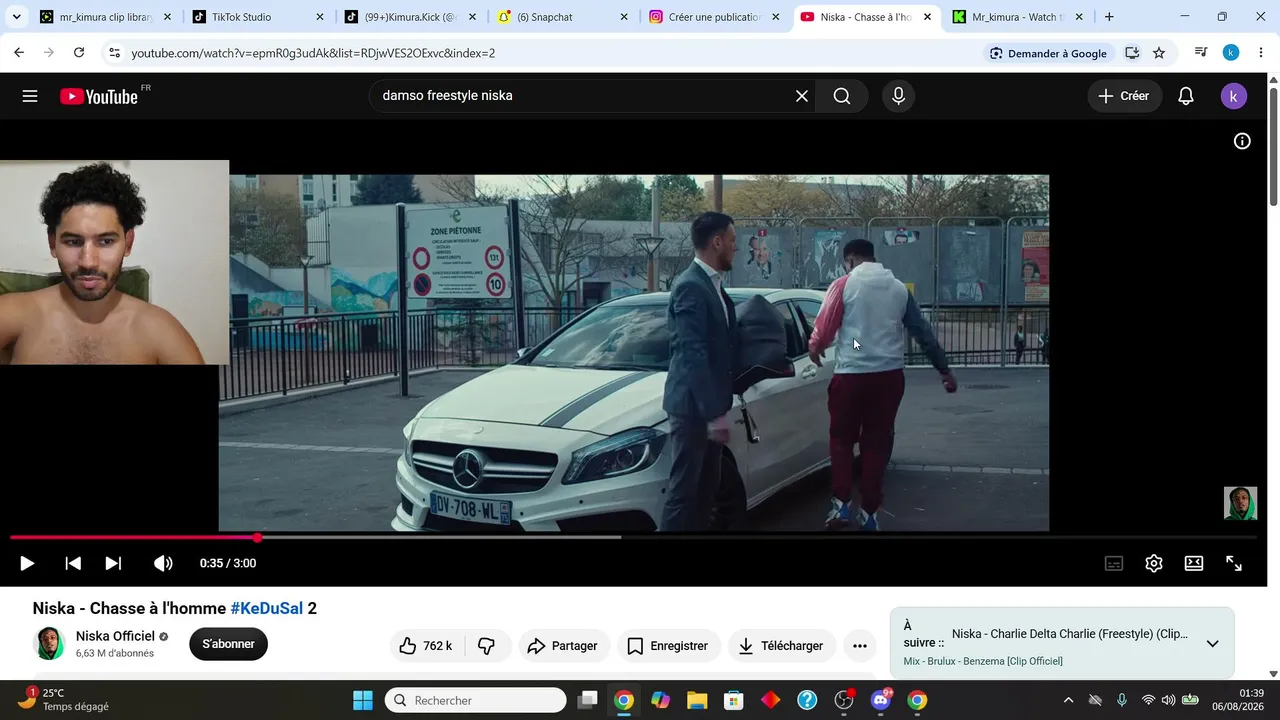Open a new browser tab
The height and width of the screenshot is (720, 1280).
tap(1109, 17)
